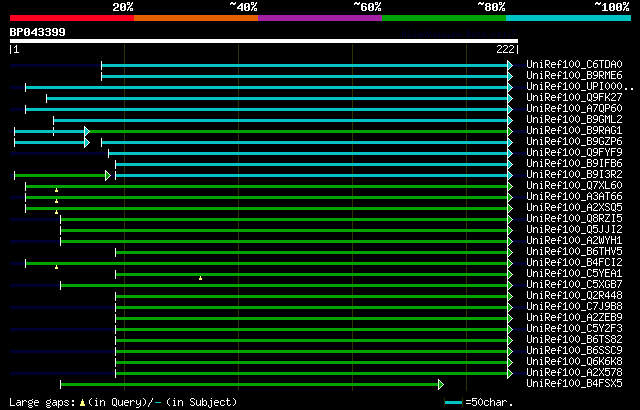The width and height of the screenshot is (640, 410).
Task: Select the UniRef100_Q9FYF9 label
Action: tap(574, 153)
